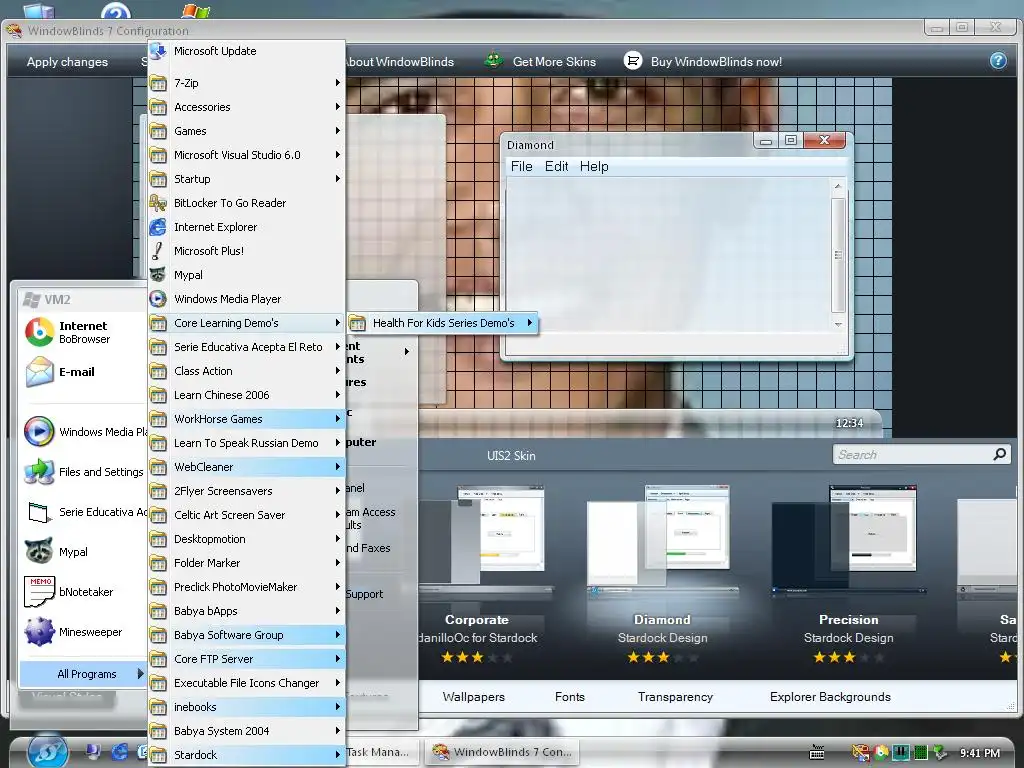
Task: Open BitLocker To Go Reader entry
Action: (246, 203)
